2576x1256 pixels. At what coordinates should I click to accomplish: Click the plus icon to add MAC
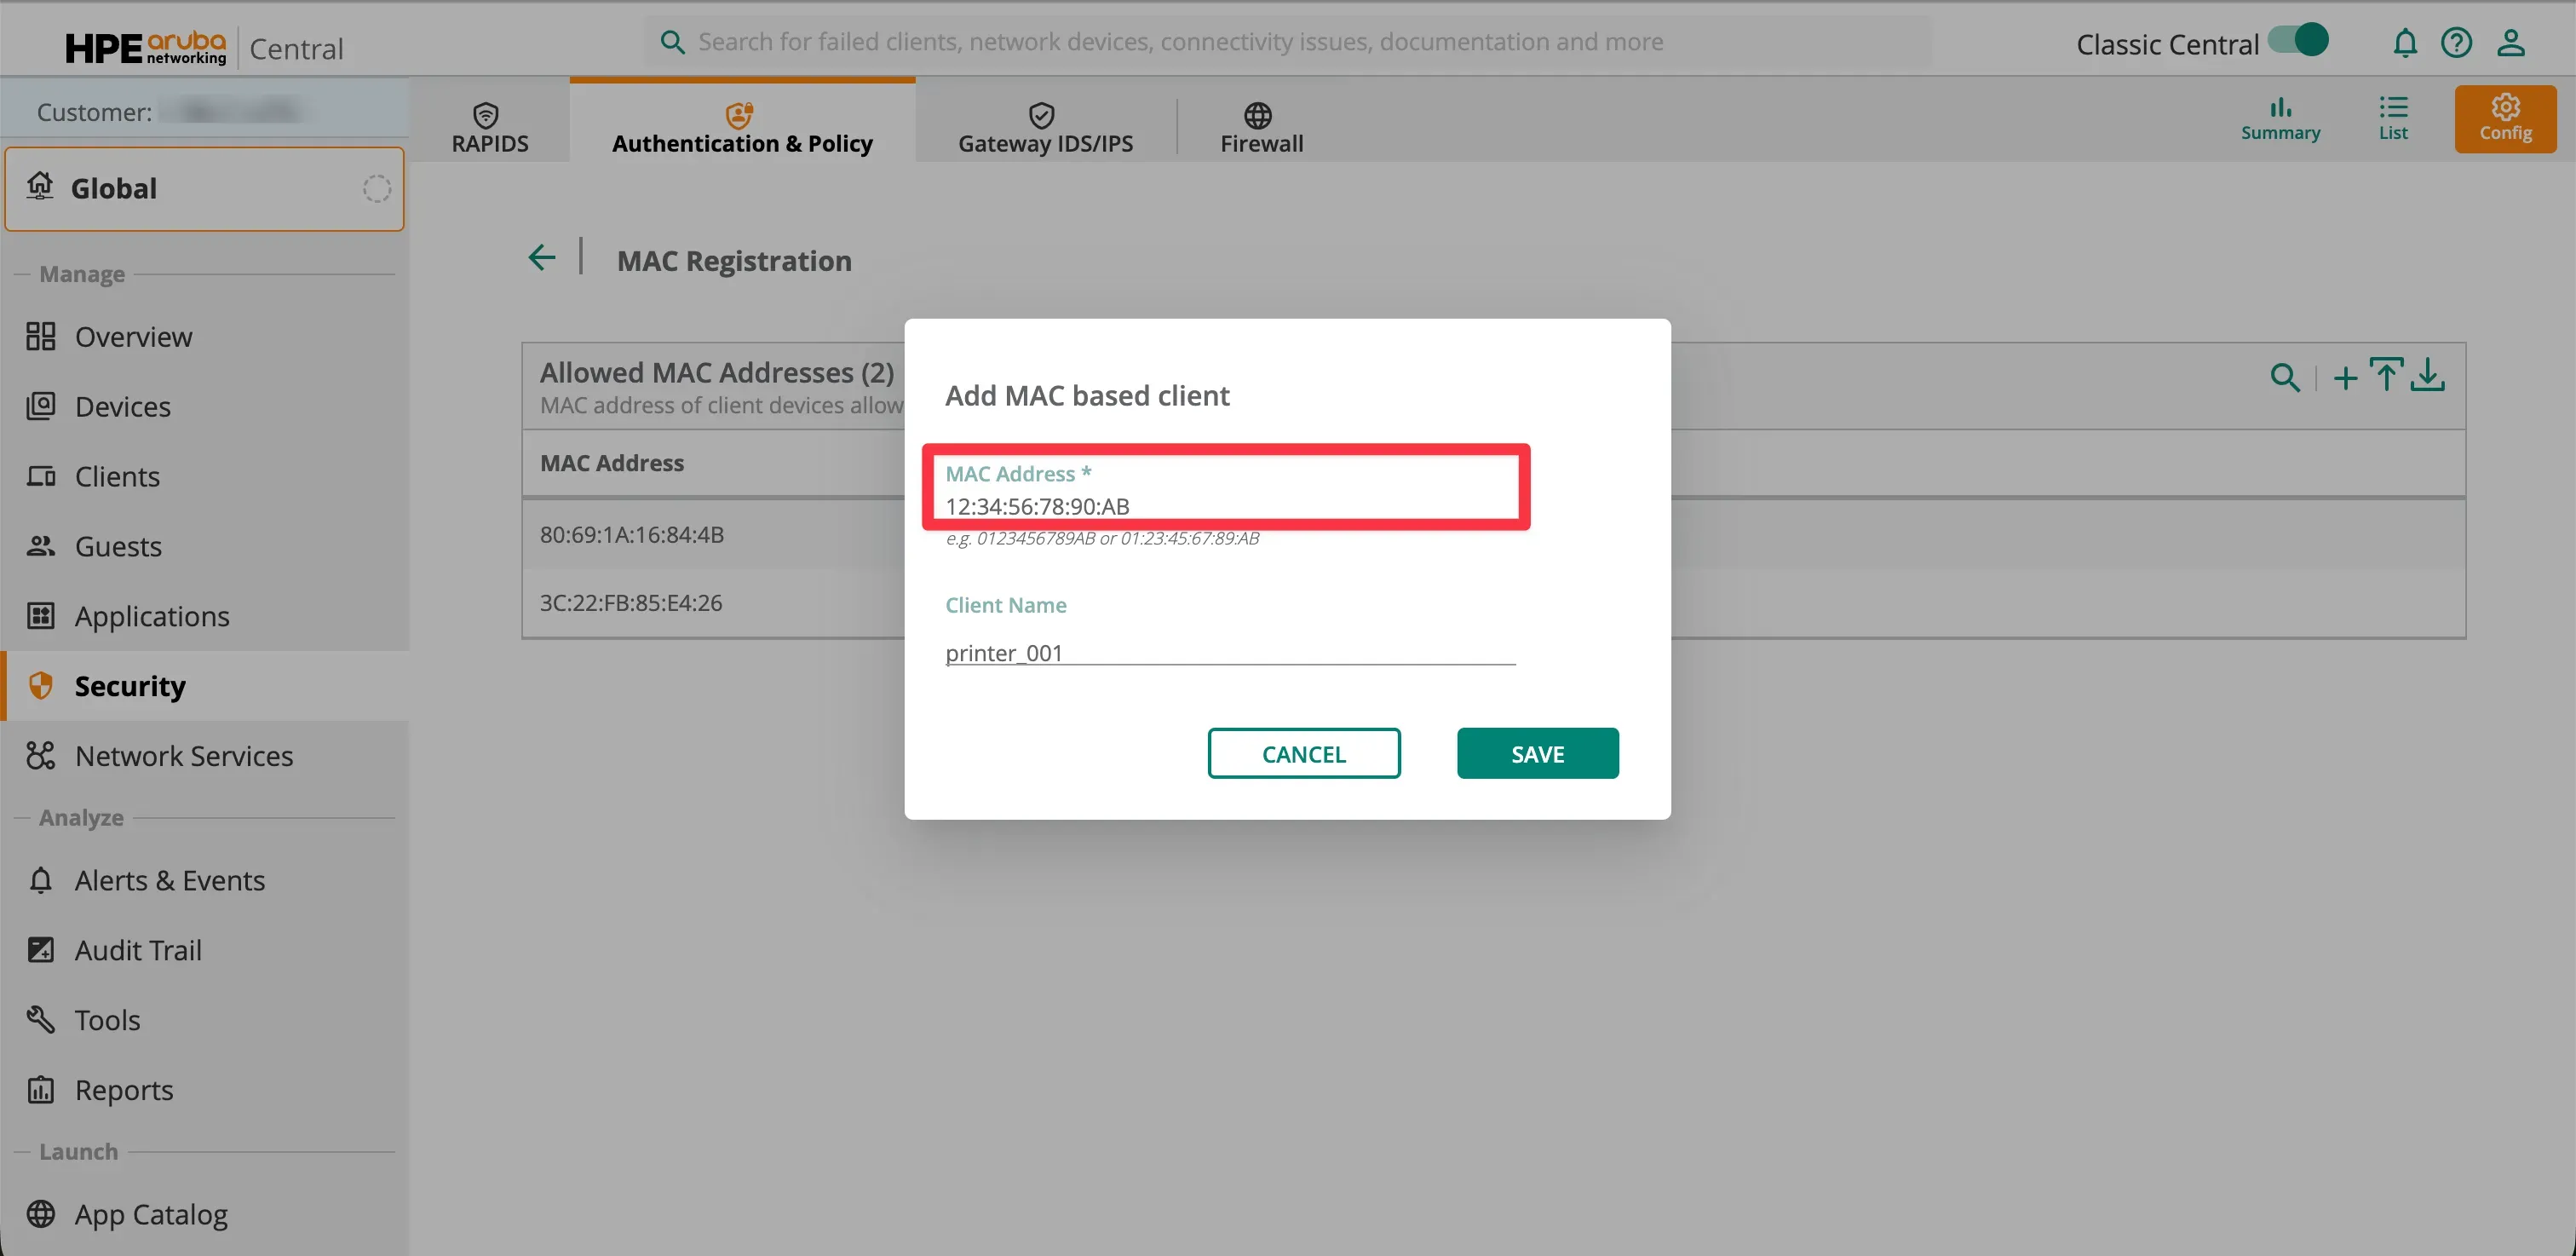pyautogui.click(x=2345, y=378)
